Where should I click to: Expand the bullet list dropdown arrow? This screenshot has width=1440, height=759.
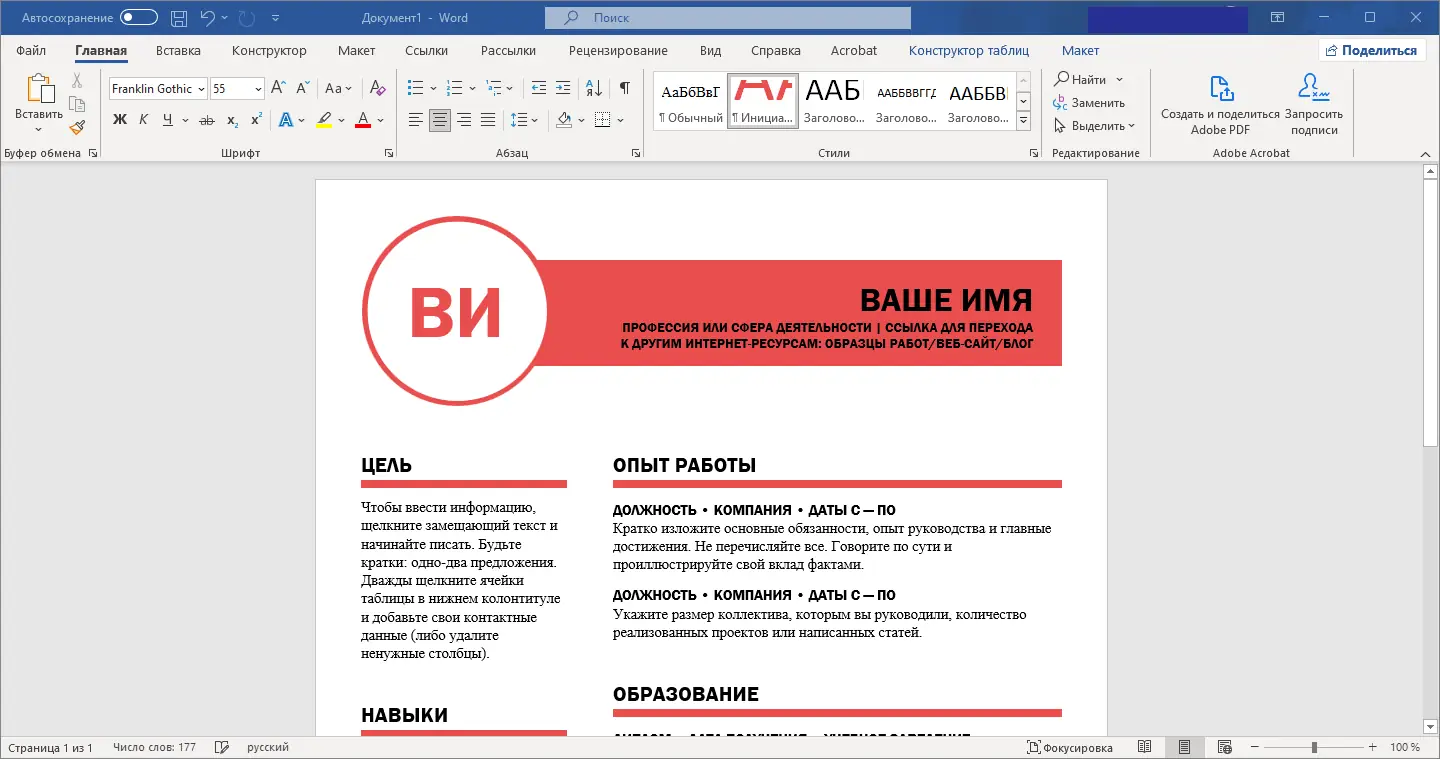coord(431,88)
